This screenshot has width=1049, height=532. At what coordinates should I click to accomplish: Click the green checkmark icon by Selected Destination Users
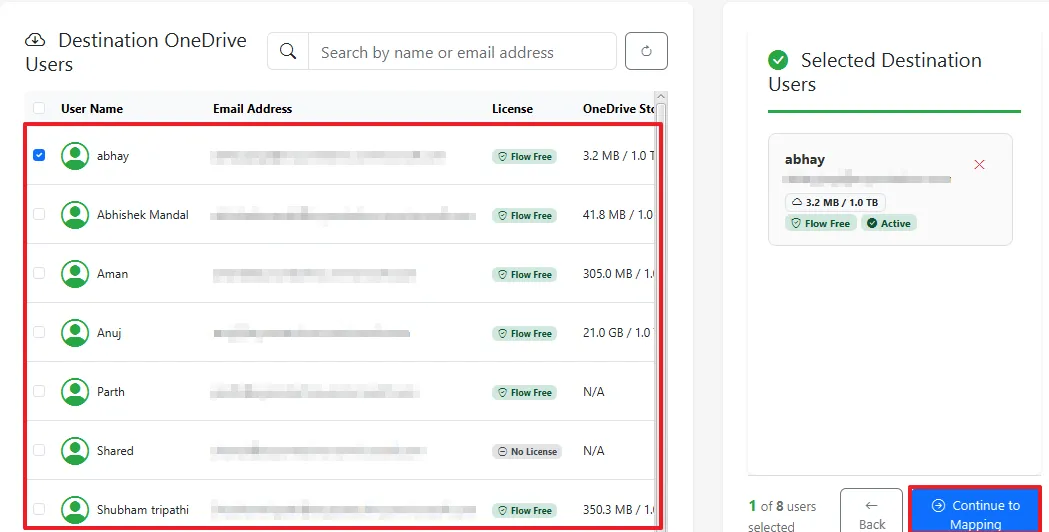[x=778, y=60]
